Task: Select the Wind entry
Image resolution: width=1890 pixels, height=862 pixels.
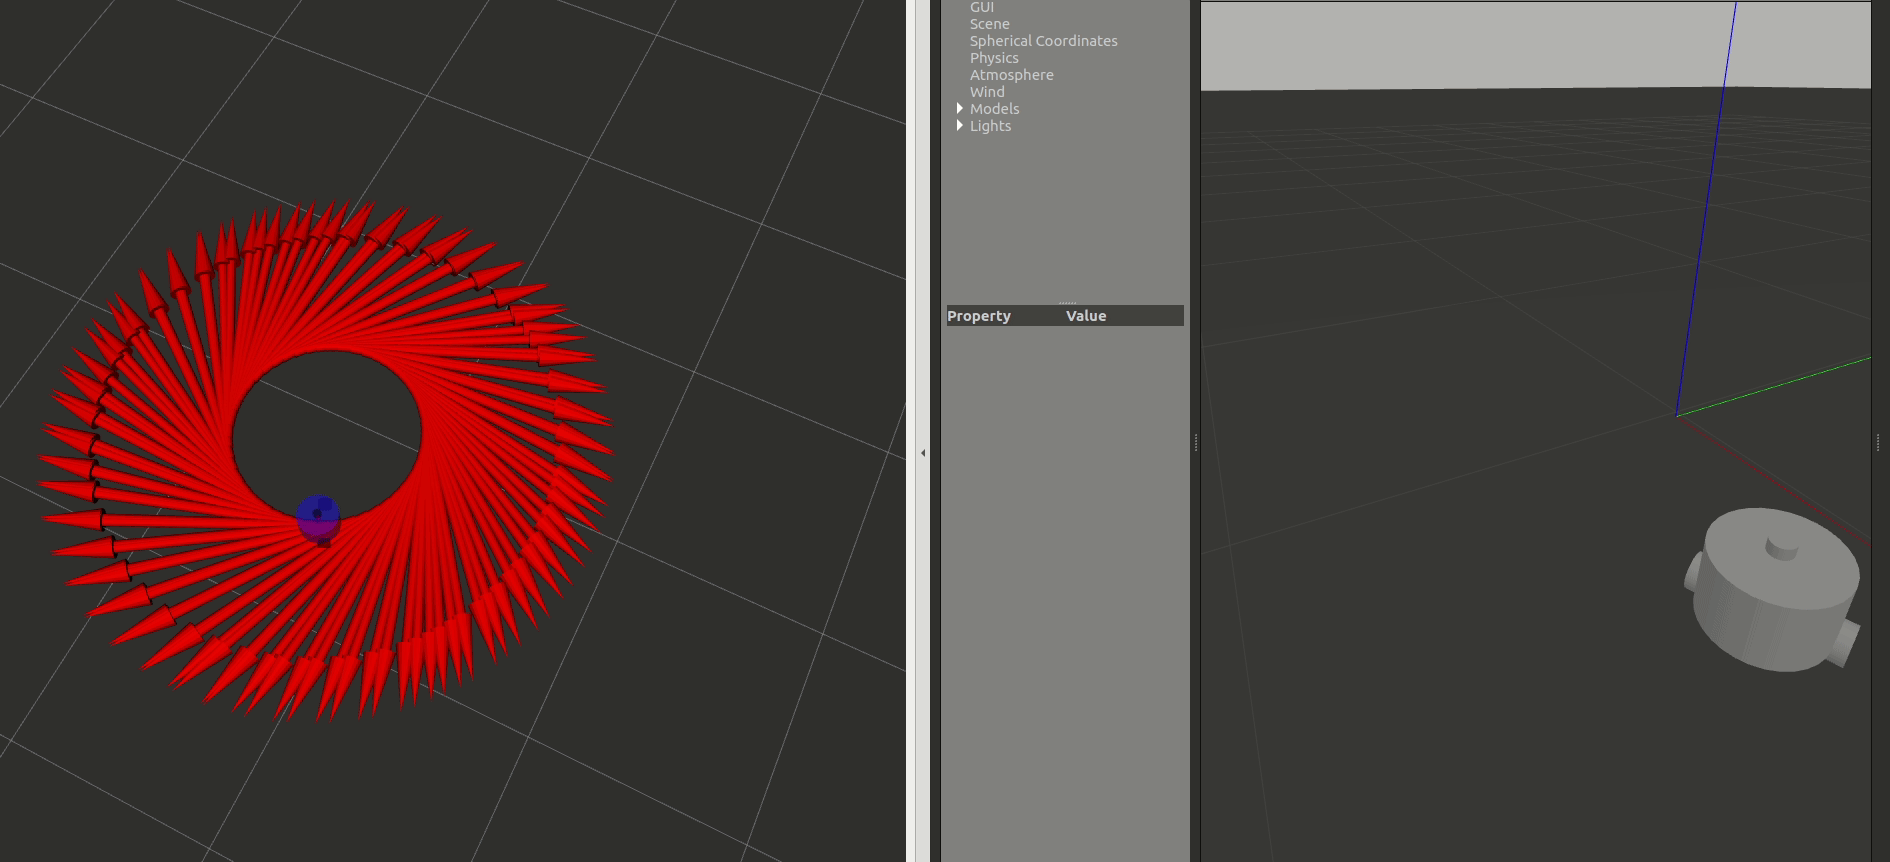Action: click(x=987, y=92)
